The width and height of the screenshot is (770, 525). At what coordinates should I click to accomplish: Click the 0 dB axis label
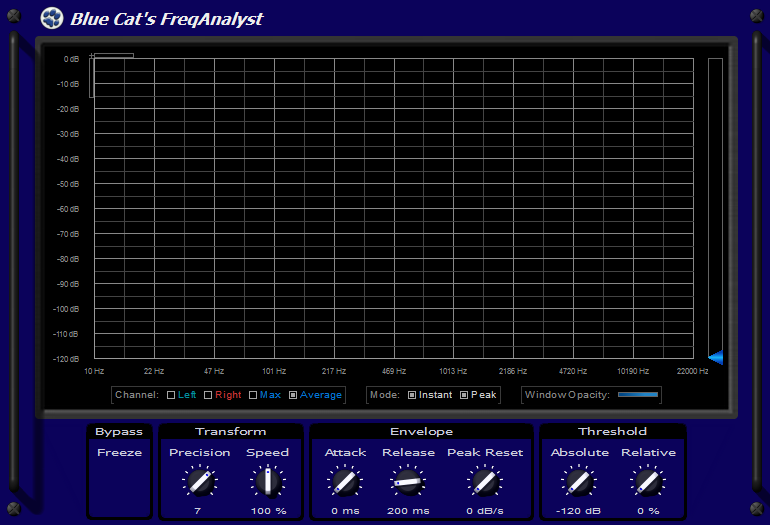[71, 59]
